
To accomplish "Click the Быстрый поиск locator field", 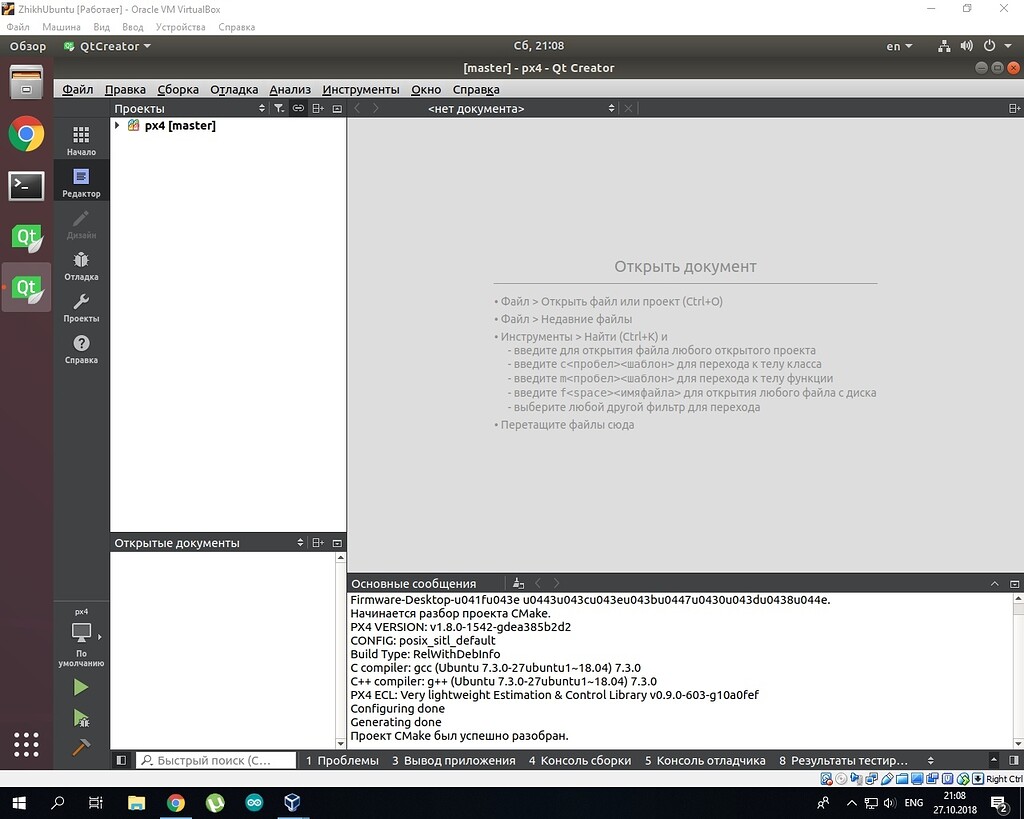I will tap(216, 760).
